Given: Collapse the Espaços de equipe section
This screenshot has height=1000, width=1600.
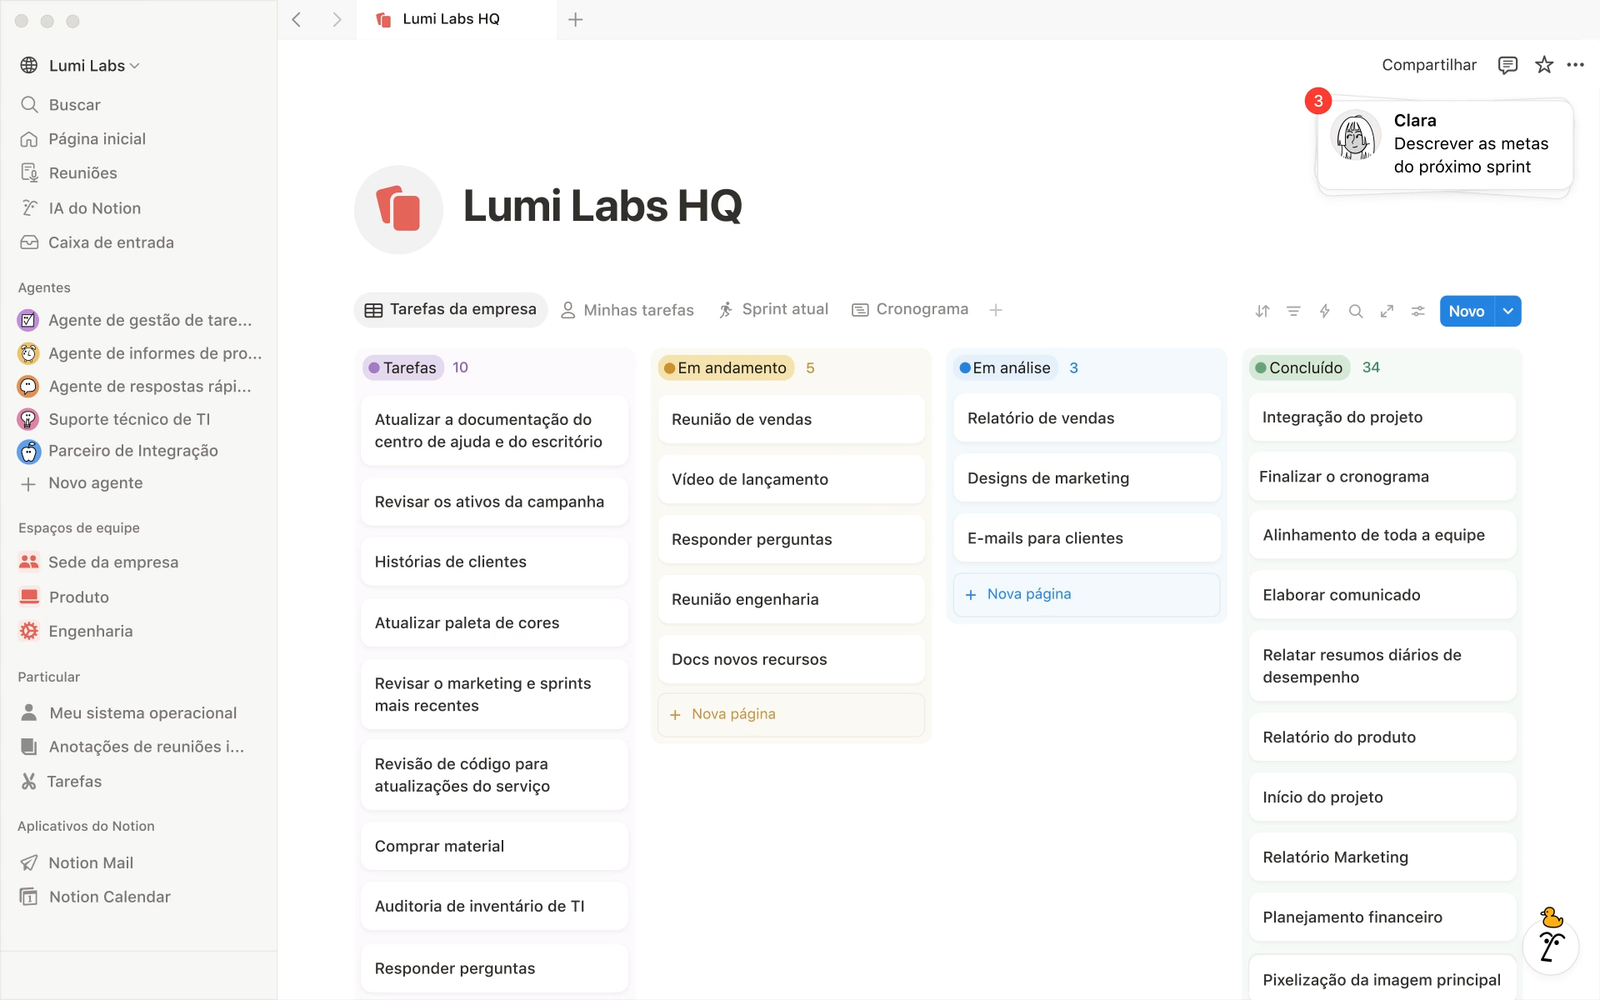Looking at the screenshot, I should (x=79, y=528).
